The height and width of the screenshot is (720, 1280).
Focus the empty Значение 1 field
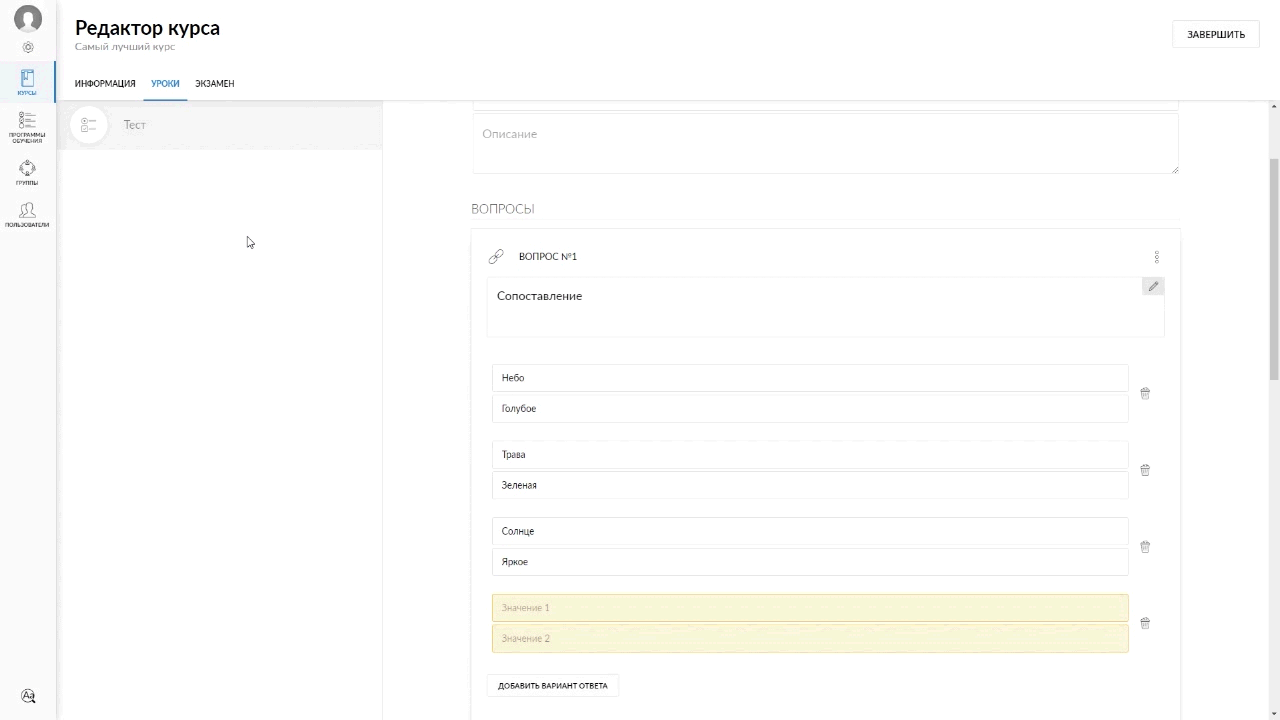click(x=810, y=608)
